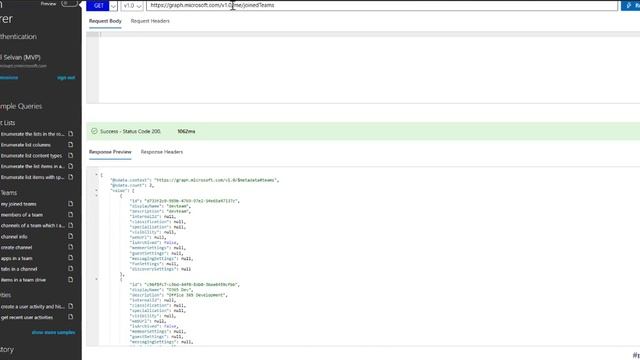Open docs icon for 'Enumerate list items with sp' query
The width and height of the screenshot is (640, 360).
point(71,177)
